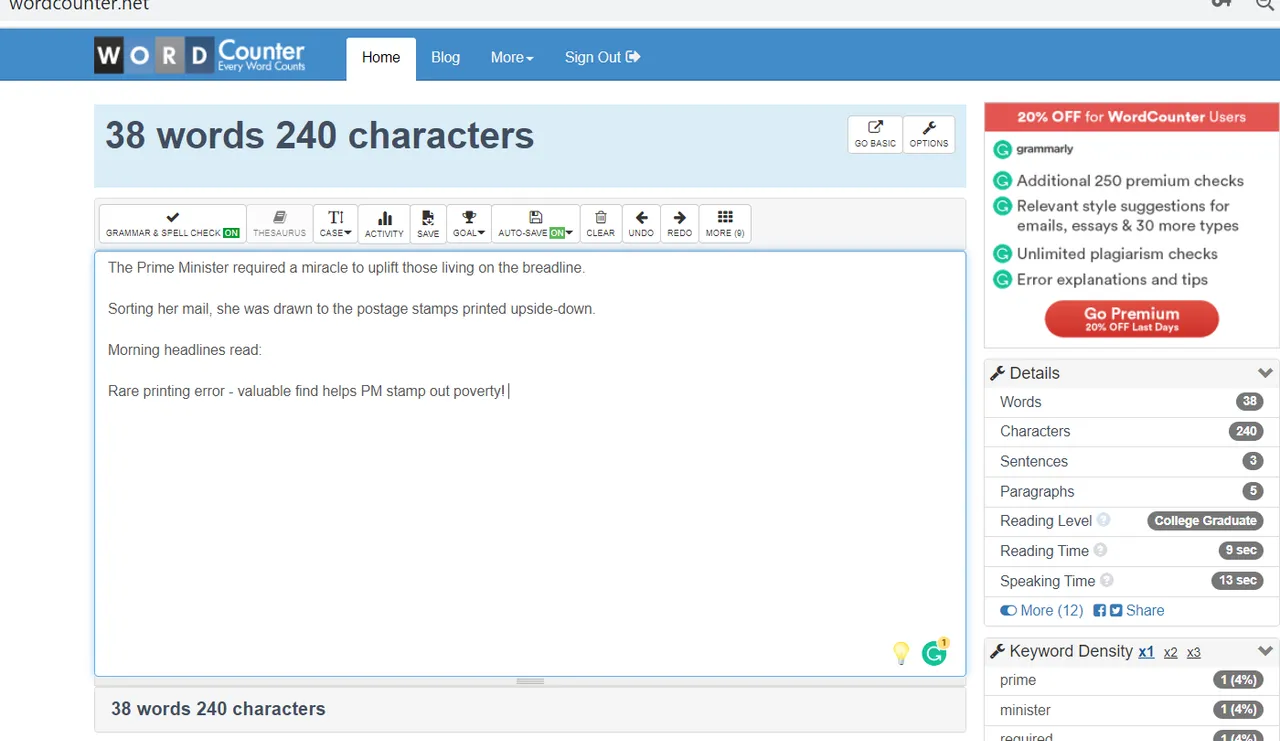Collapse the Keyword Density panel chevron
The image size is (1280, 741).
click(1265, 651)
